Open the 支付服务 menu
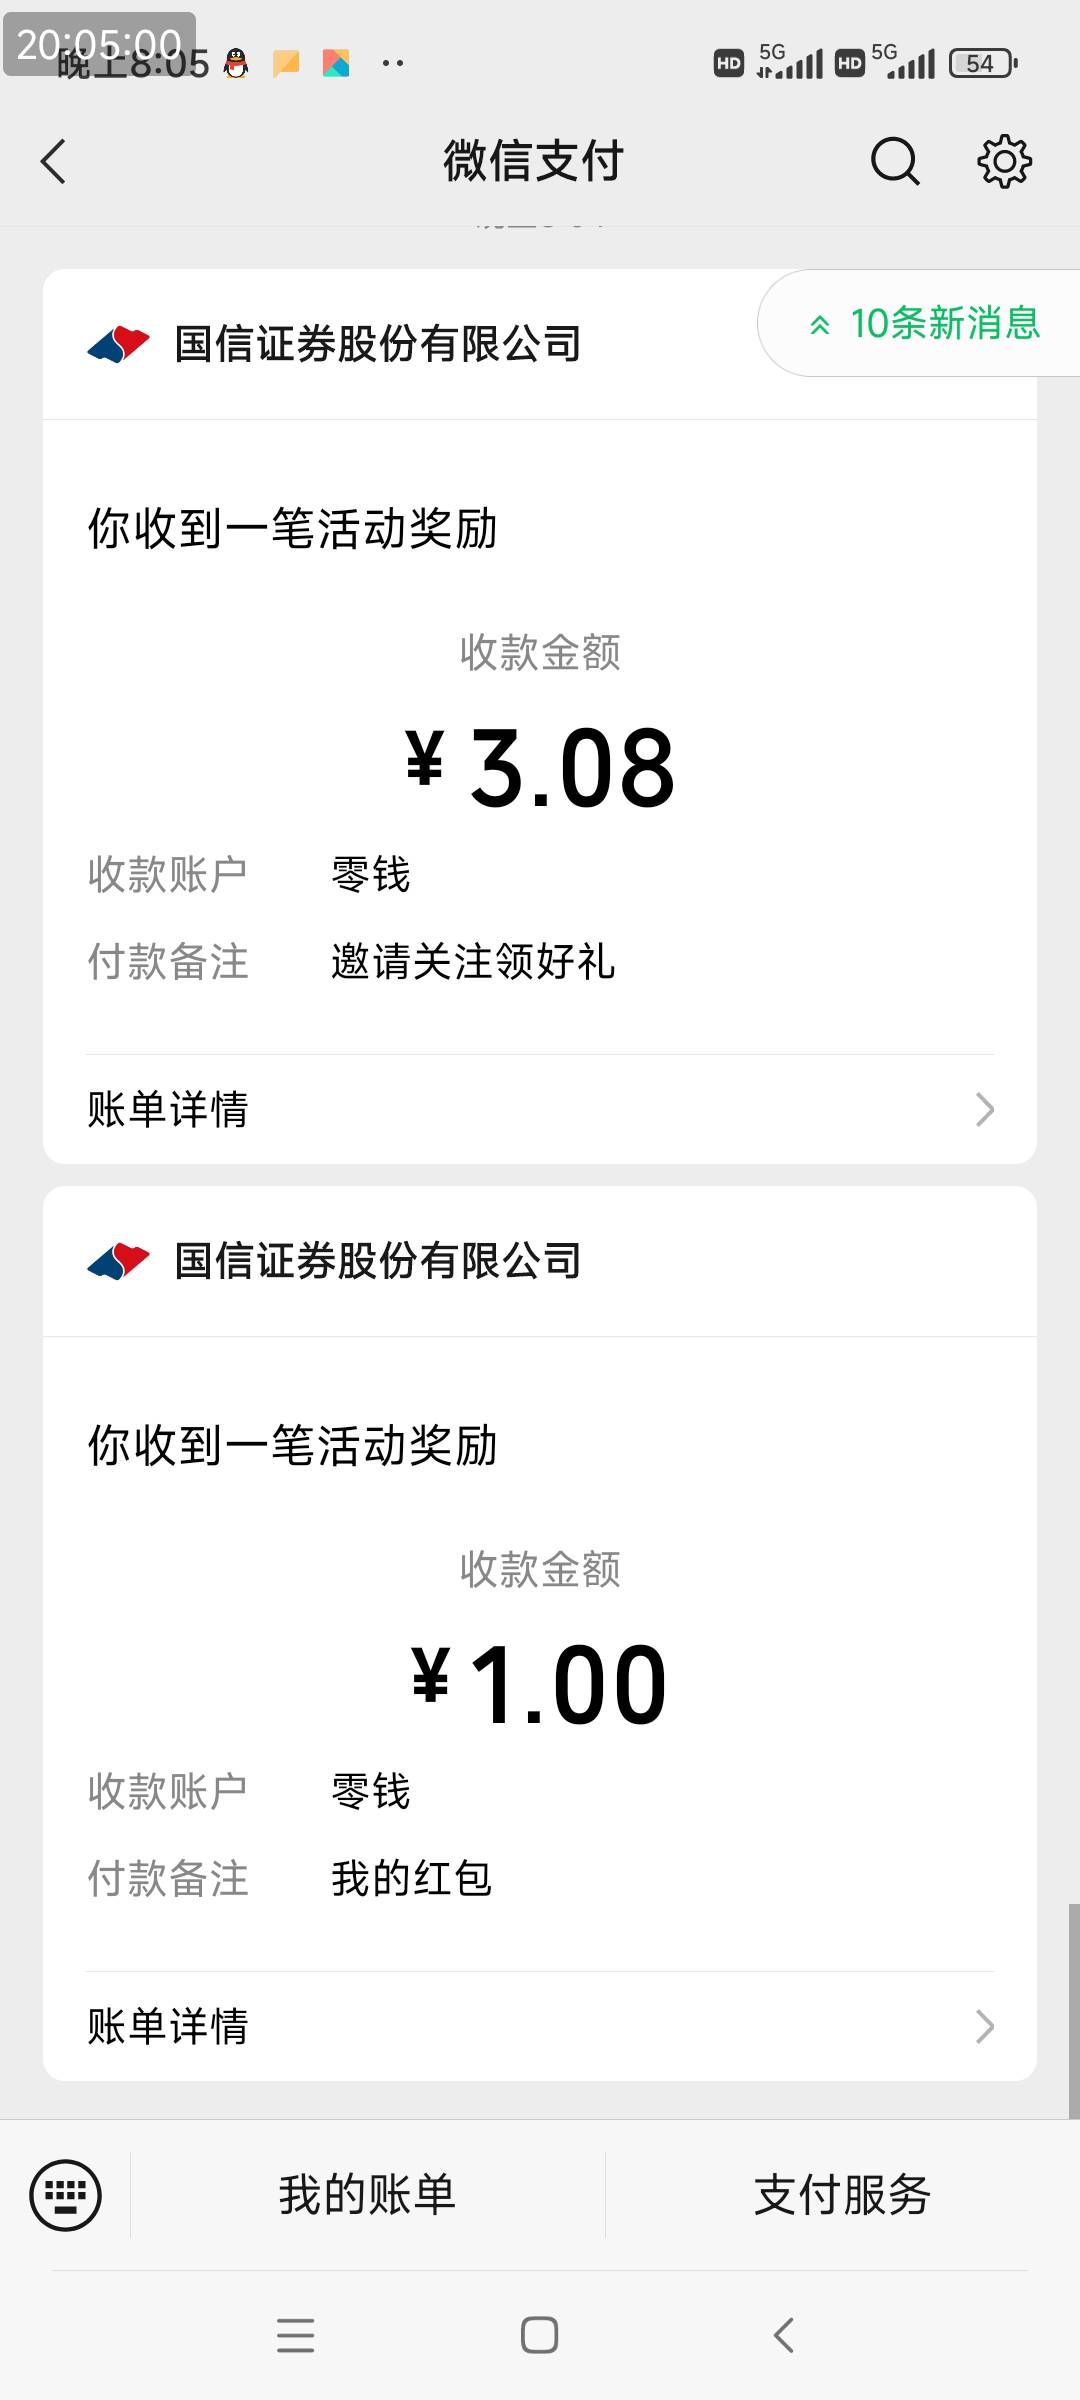1080x2400 pixels. (842, 2195)
